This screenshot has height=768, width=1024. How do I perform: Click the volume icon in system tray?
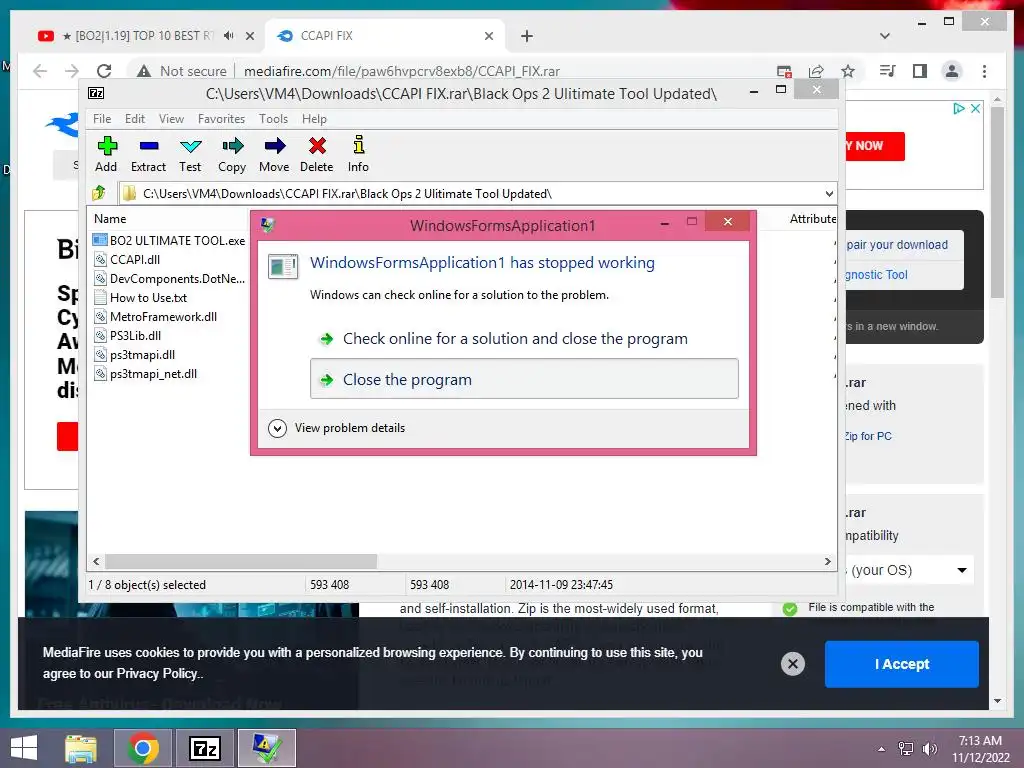coord(930,748)
